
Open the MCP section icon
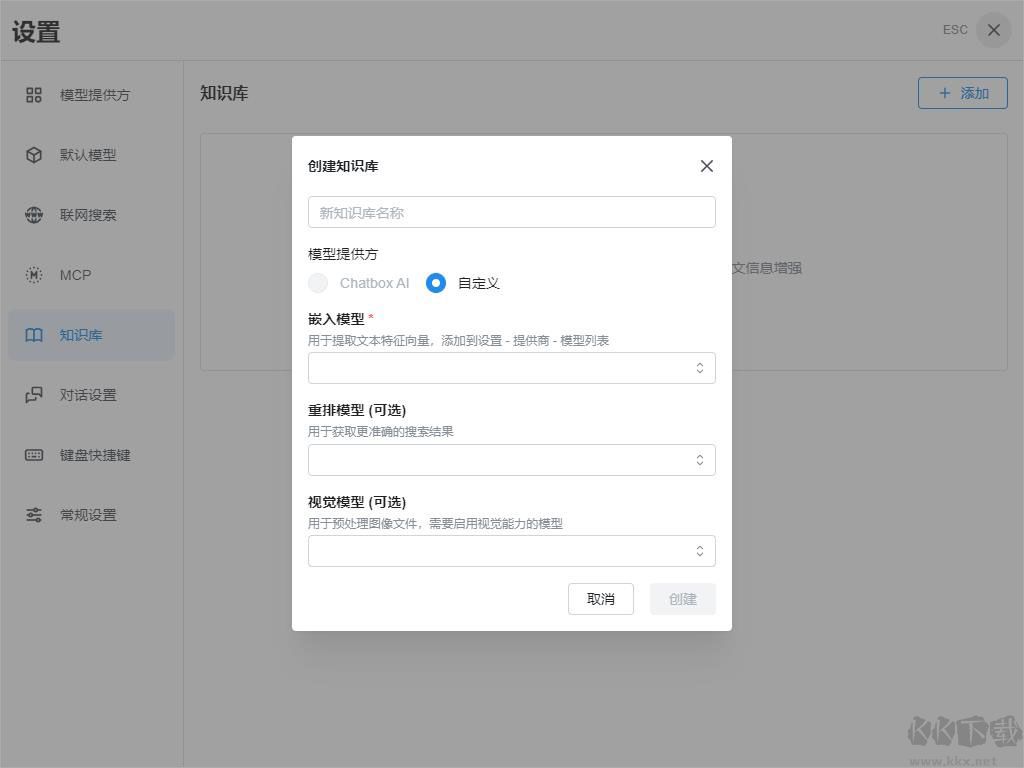[33, 275]
